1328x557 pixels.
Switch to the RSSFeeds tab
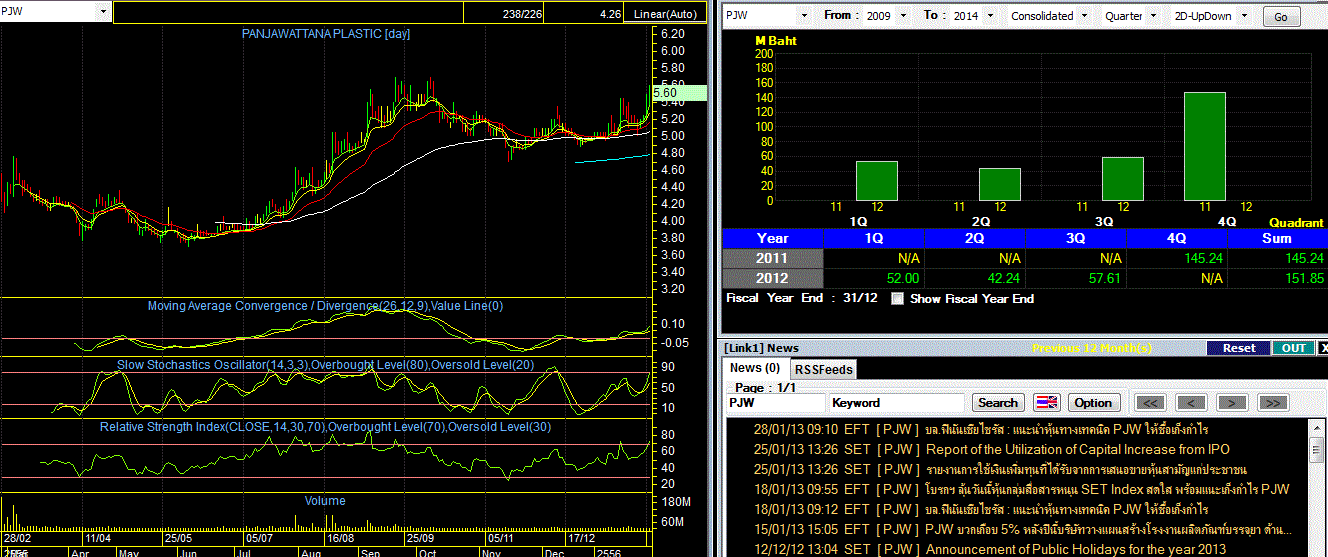coord(824,369)
